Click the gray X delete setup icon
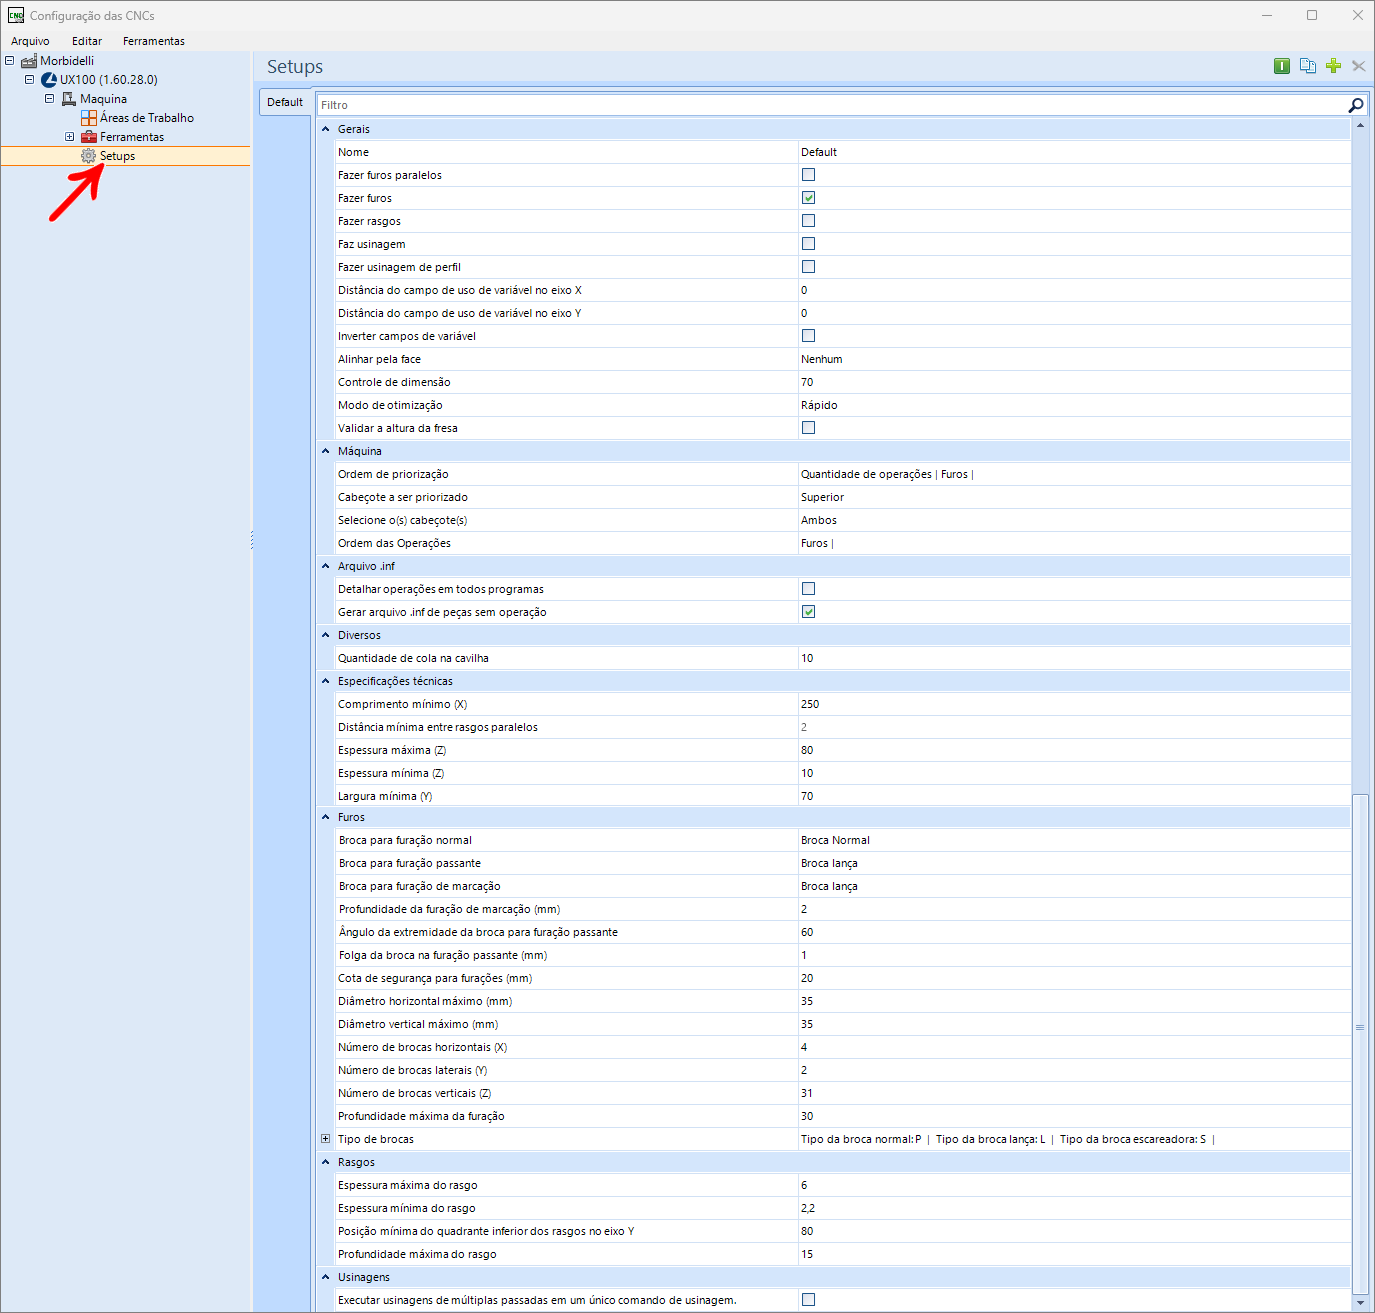The image size is (1375, 1313). click(1358, 66)
